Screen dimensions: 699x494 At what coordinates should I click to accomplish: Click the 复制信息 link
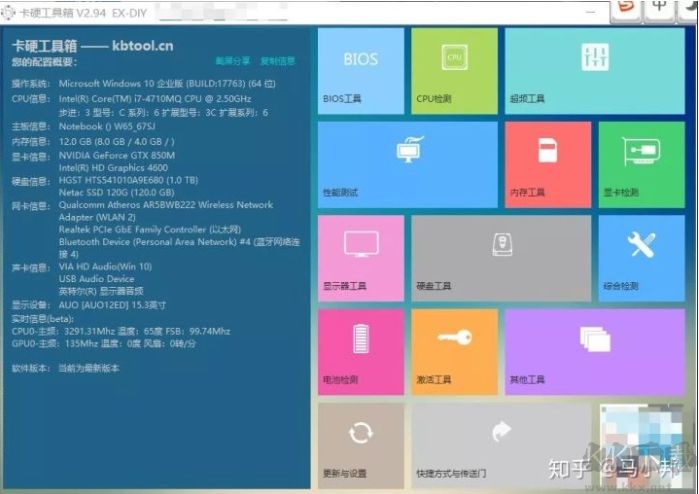pos(278,61)
